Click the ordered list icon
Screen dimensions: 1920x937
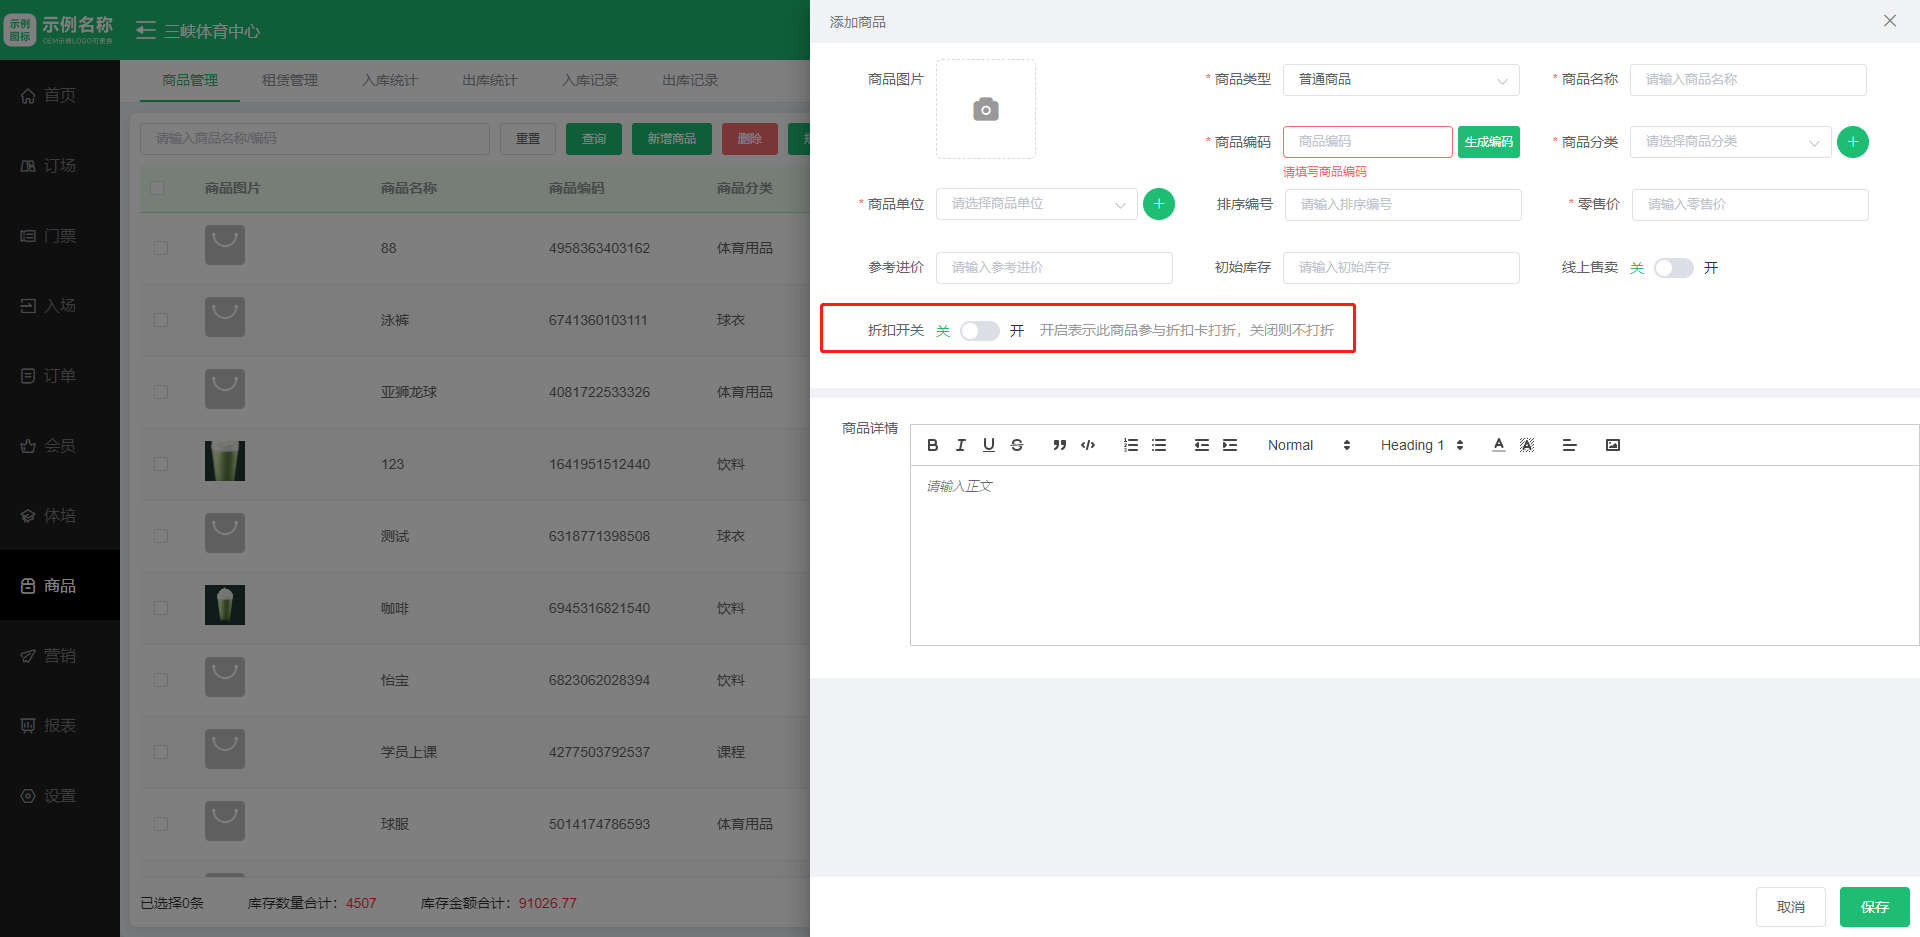[1130, 445]
